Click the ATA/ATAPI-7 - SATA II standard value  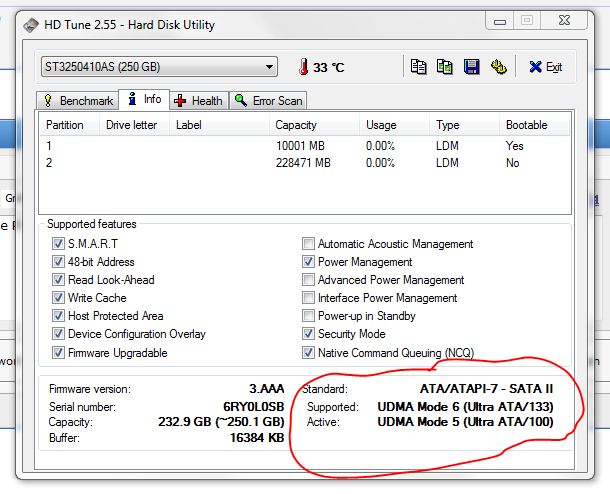486,389
